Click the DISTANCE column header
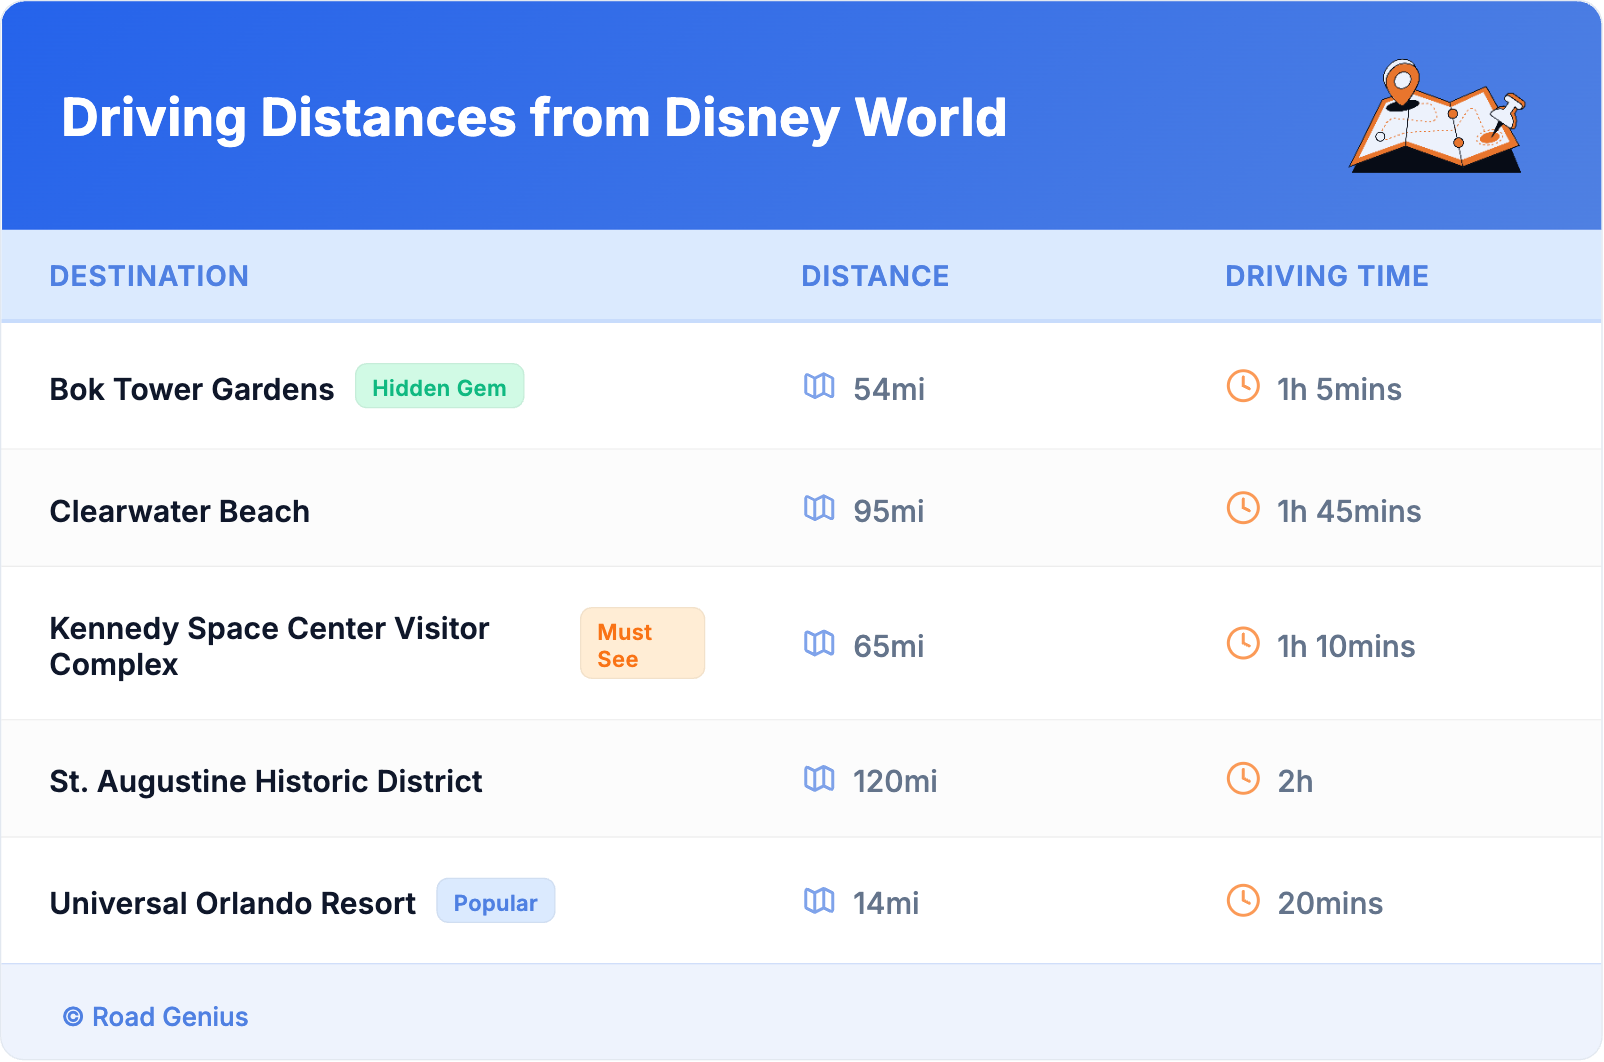The image size is (1604, 1062). (x=875, y=276)
